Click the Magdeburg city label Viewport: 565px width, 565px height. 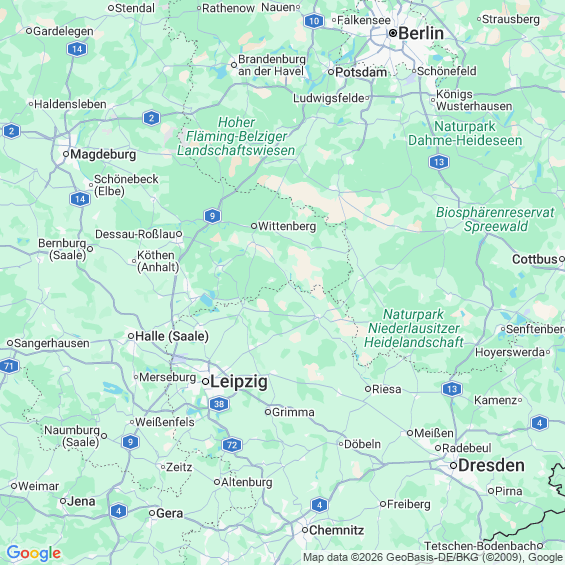[x=103, y=155]
